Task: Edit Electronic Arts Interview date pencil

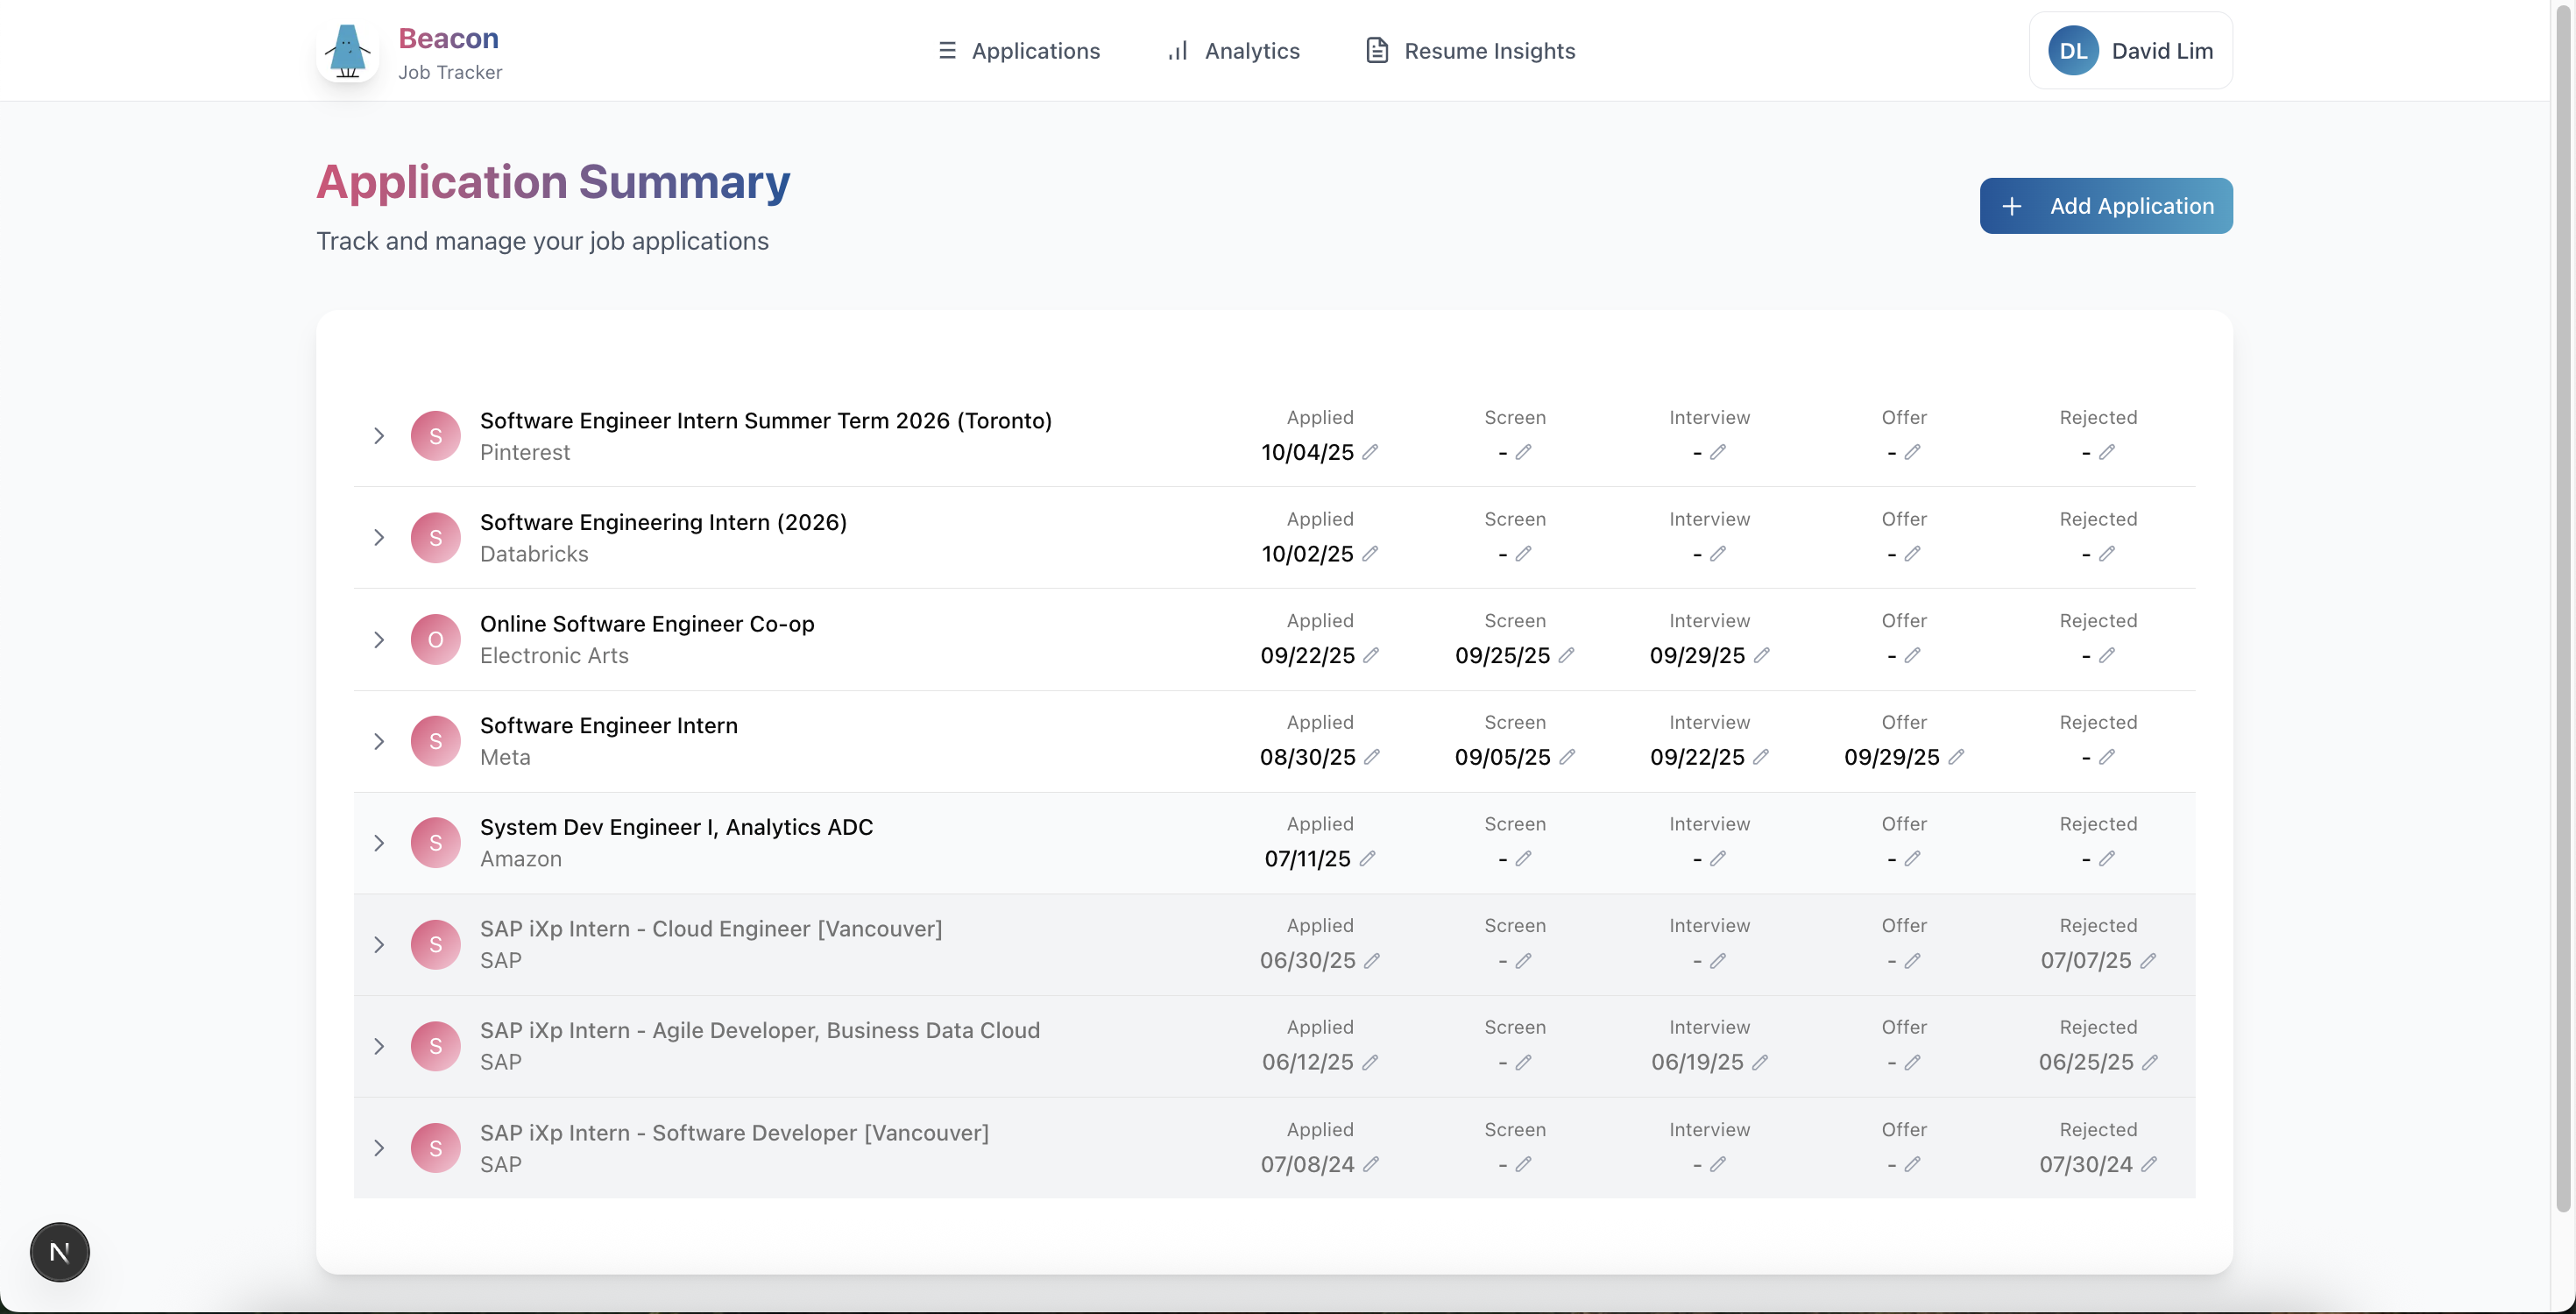Action: 1762,655
